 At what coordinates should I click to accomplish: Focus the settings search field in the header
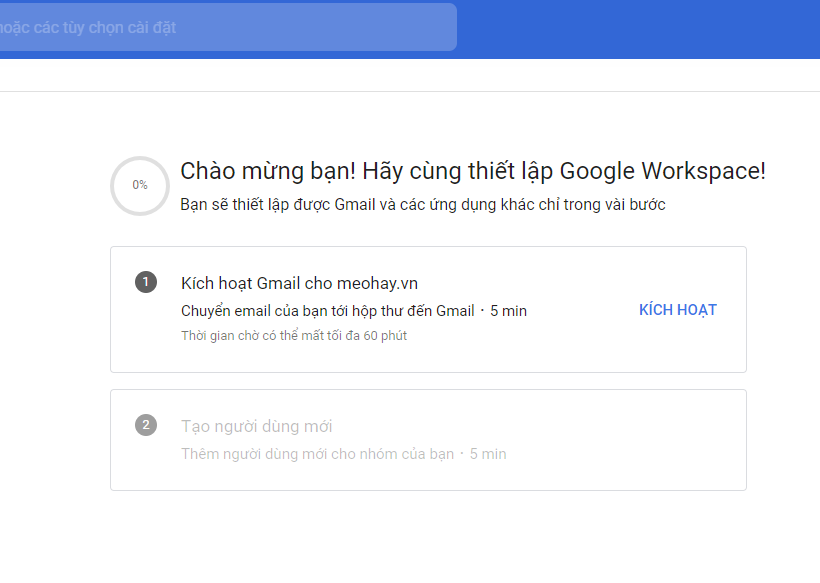pyautogui.click(x=228, y=27)
